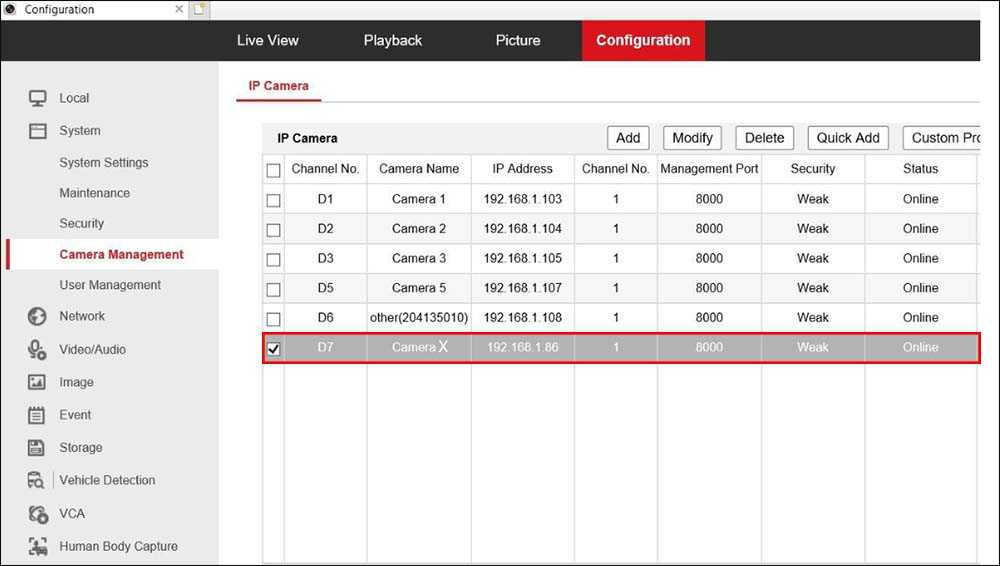Click the Event calendar icon
The height and width of the screenshot is (566, 1000).
click(38, 415)
